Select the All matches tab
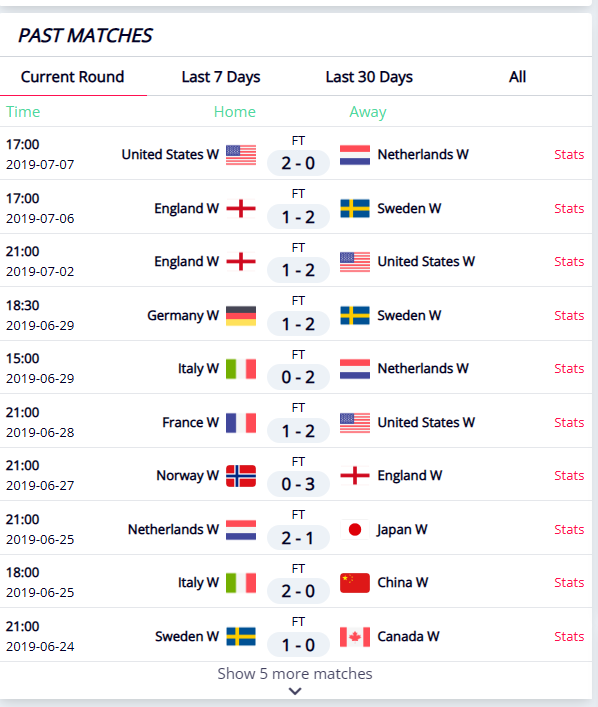 pos(517,77)
